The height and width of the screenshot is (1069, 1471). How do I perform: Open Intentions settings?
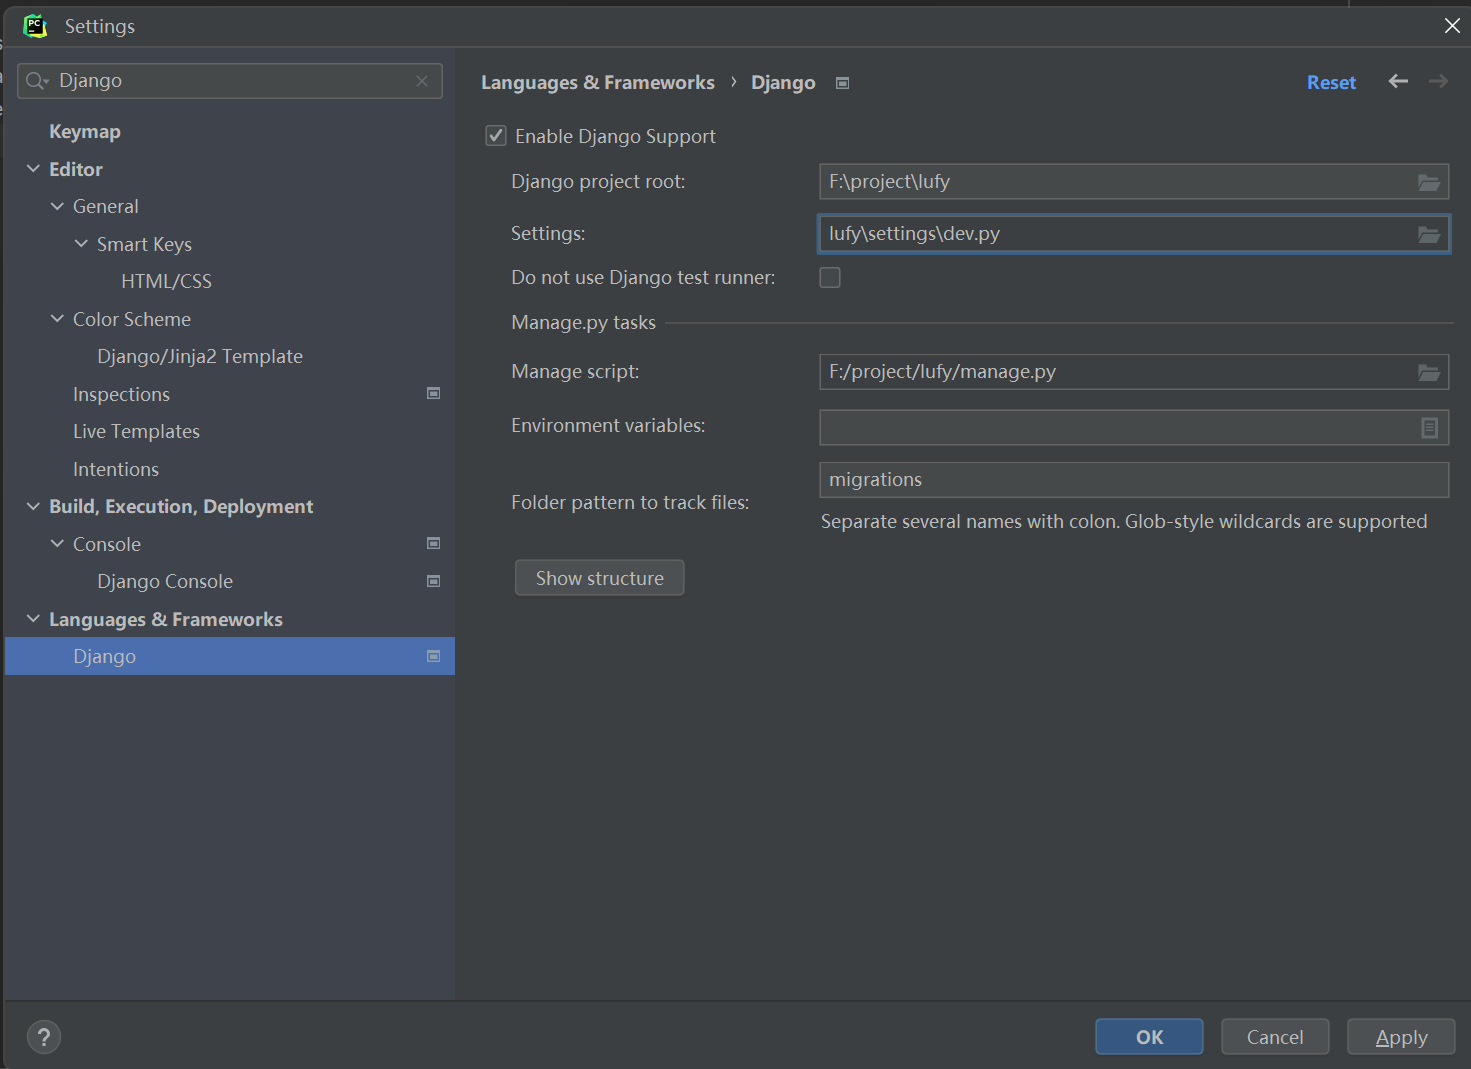coord(116,469)
